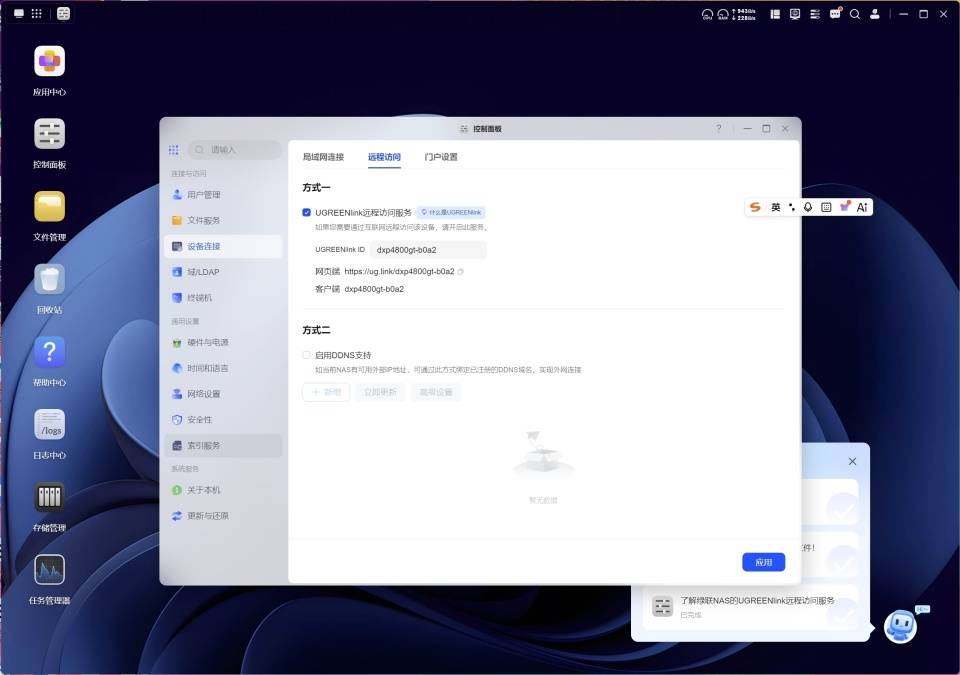Viewport: 960px width, 675px height.
Task: Click the Control Panel search input field
Action: 235,149
